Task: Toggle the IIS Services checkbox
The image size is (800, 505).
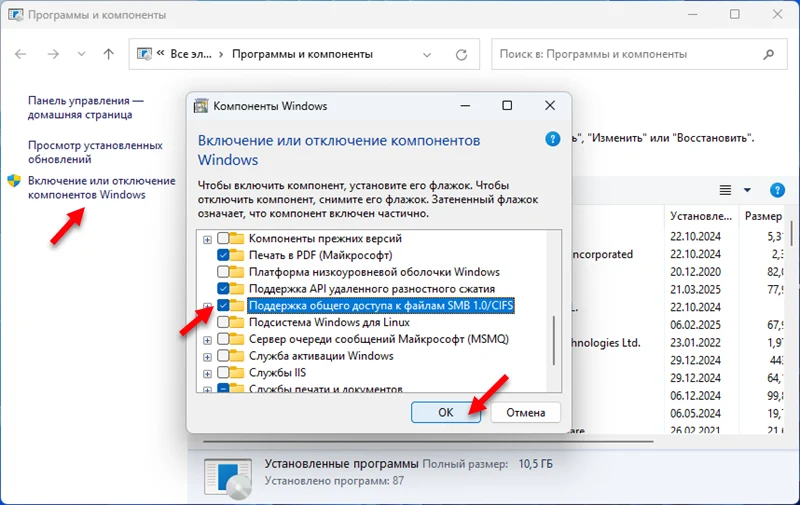Action: pyautogui.click(x=223, y=373)
